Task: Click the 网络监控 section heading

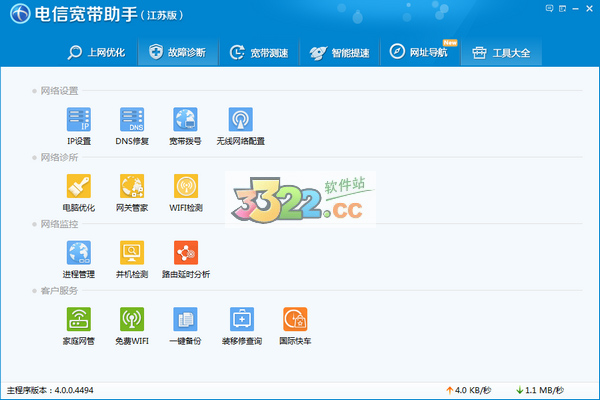Action: pos(59,224)
